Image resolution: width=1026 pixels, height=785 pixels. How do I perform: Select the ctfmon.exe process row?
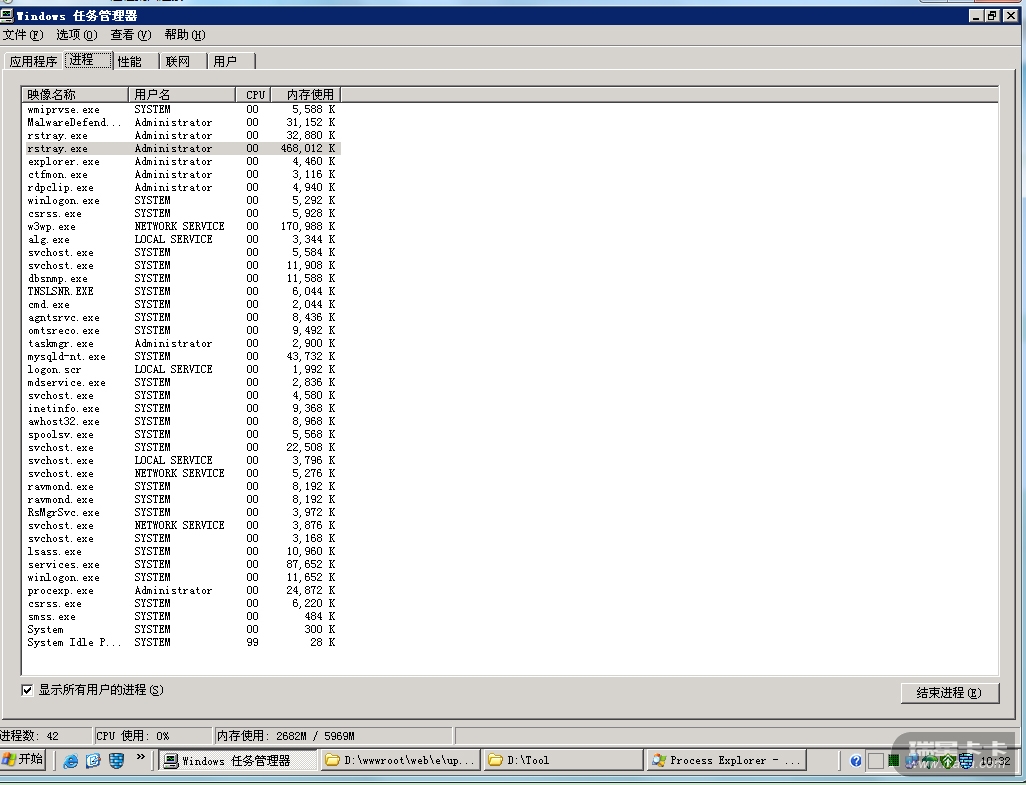pos(181,175)
